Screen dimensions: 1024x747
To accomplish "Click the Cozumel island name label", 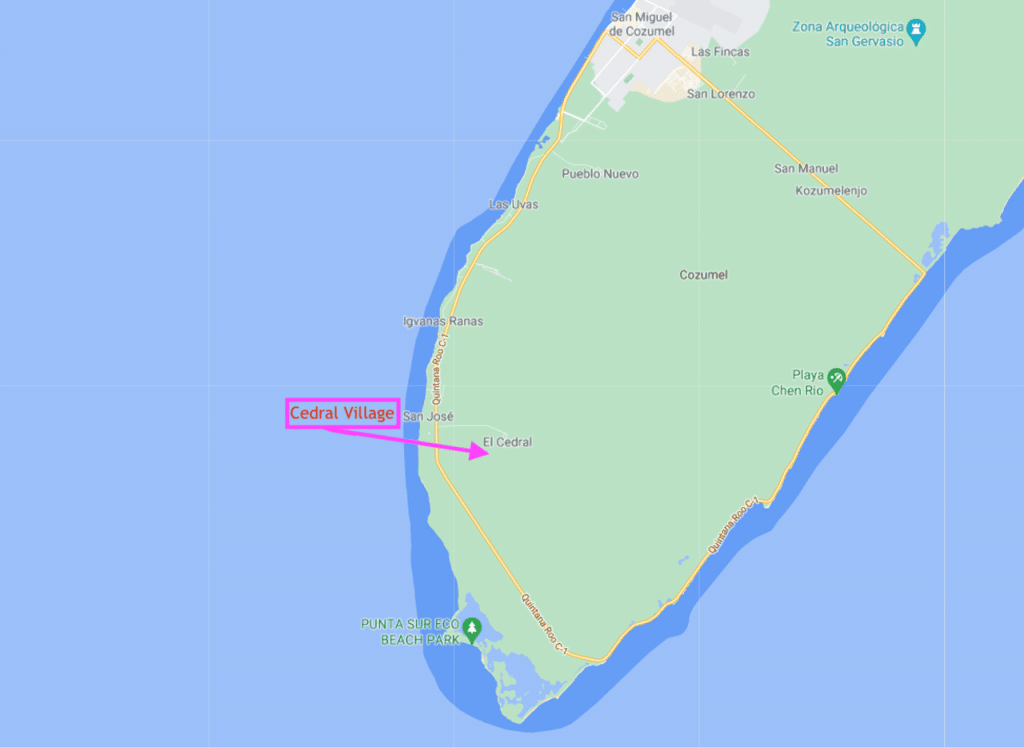I will [703, 275].
